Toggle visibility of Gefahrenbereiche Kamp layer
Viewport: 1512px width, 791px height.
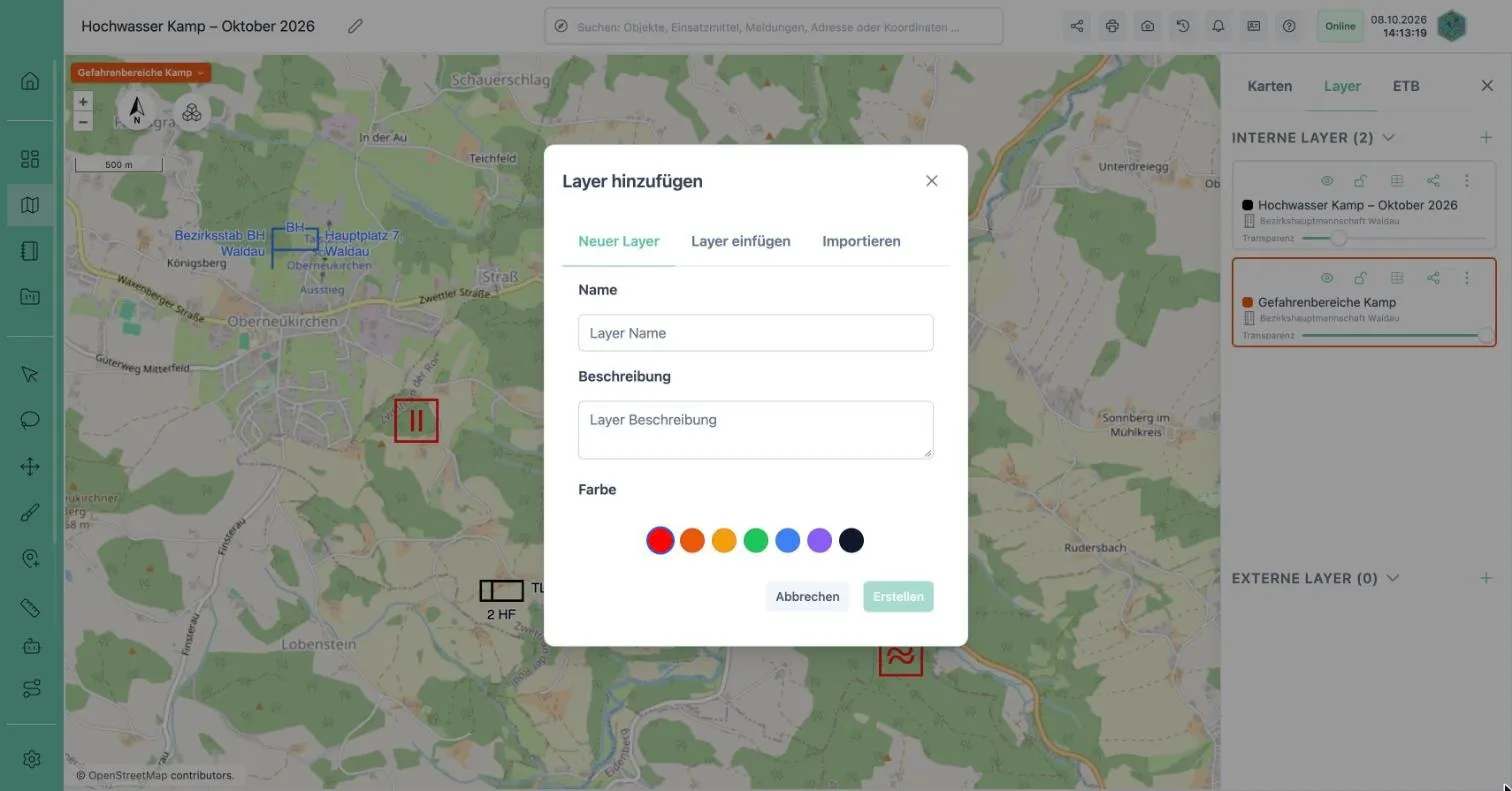tap(1327, 278)
